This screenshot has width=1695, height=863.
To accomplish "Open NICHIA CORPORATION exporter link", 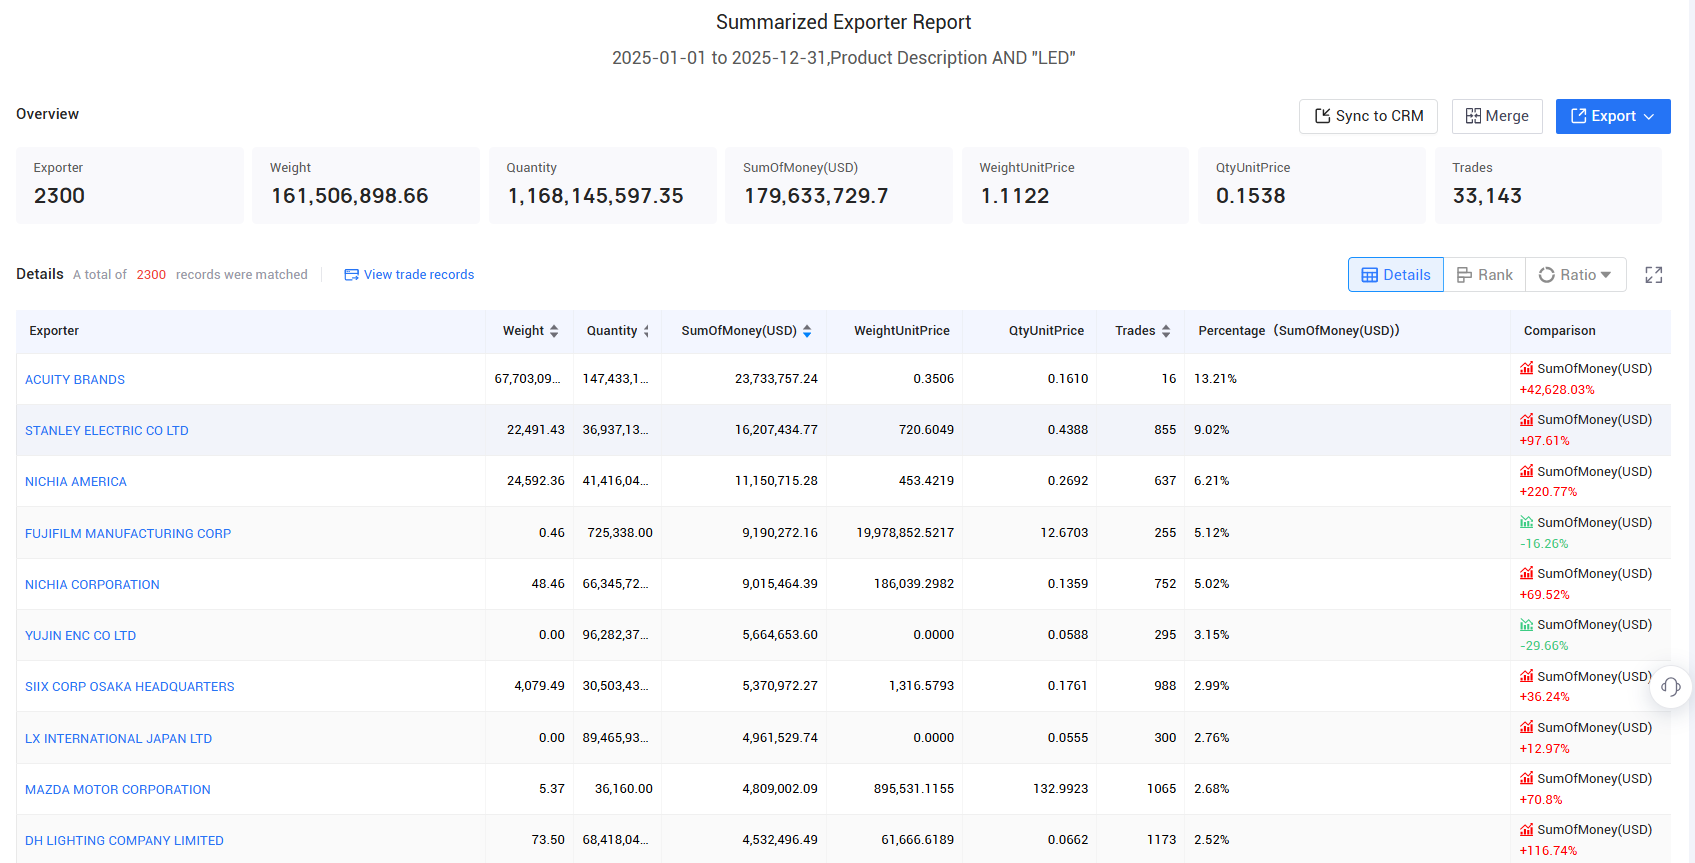I will point(92,585).
